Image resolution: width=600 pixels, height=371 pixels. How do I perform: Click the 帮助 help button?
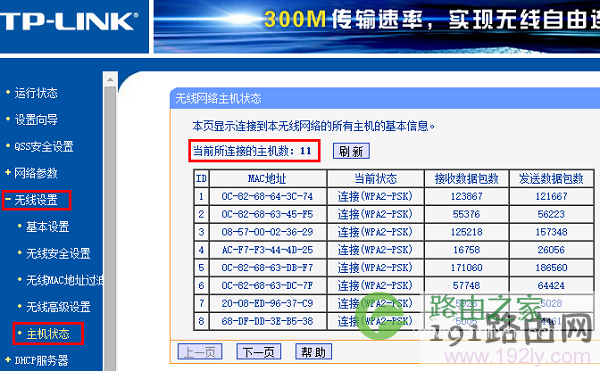[313, 351]
